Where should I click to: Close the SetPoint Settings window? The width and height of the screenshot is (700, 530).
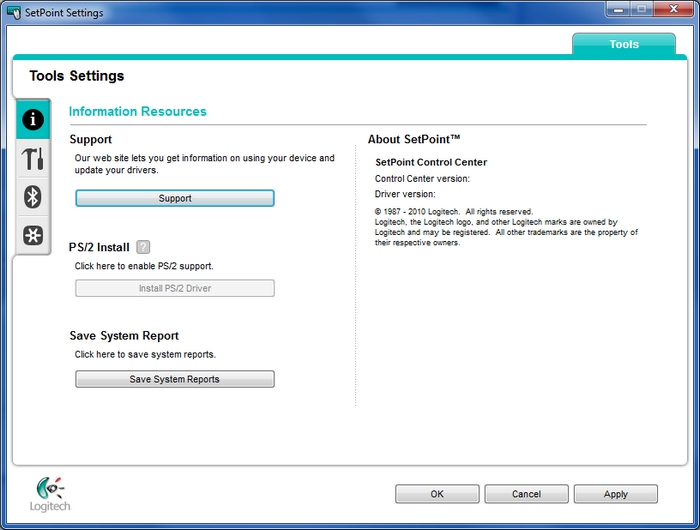(x=674, y=9)
